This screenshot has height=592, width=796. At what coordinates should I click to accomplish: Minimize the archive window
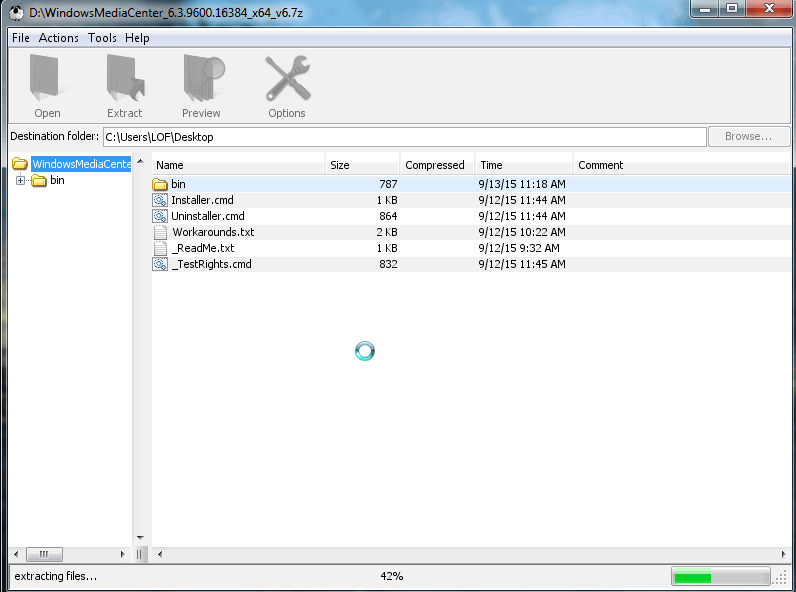click(x=705, y=8)
